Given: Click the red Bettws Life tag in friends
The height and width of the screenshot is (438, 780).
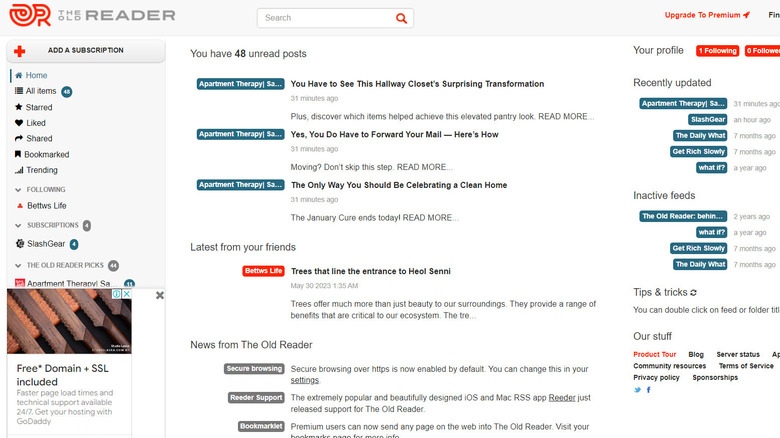Looking at the screenshot, I should 263,271.
